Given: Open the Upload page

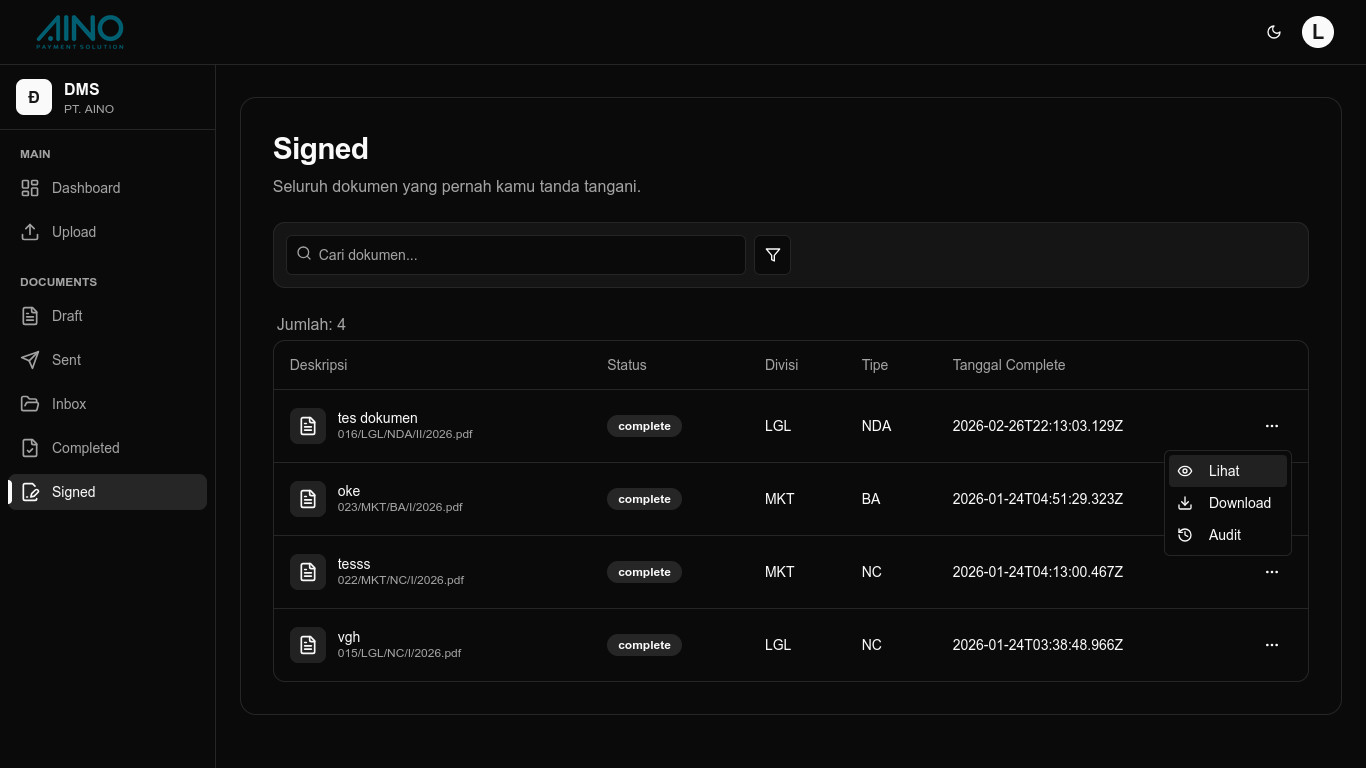Looking at the screenshot, I should [74, 232].
